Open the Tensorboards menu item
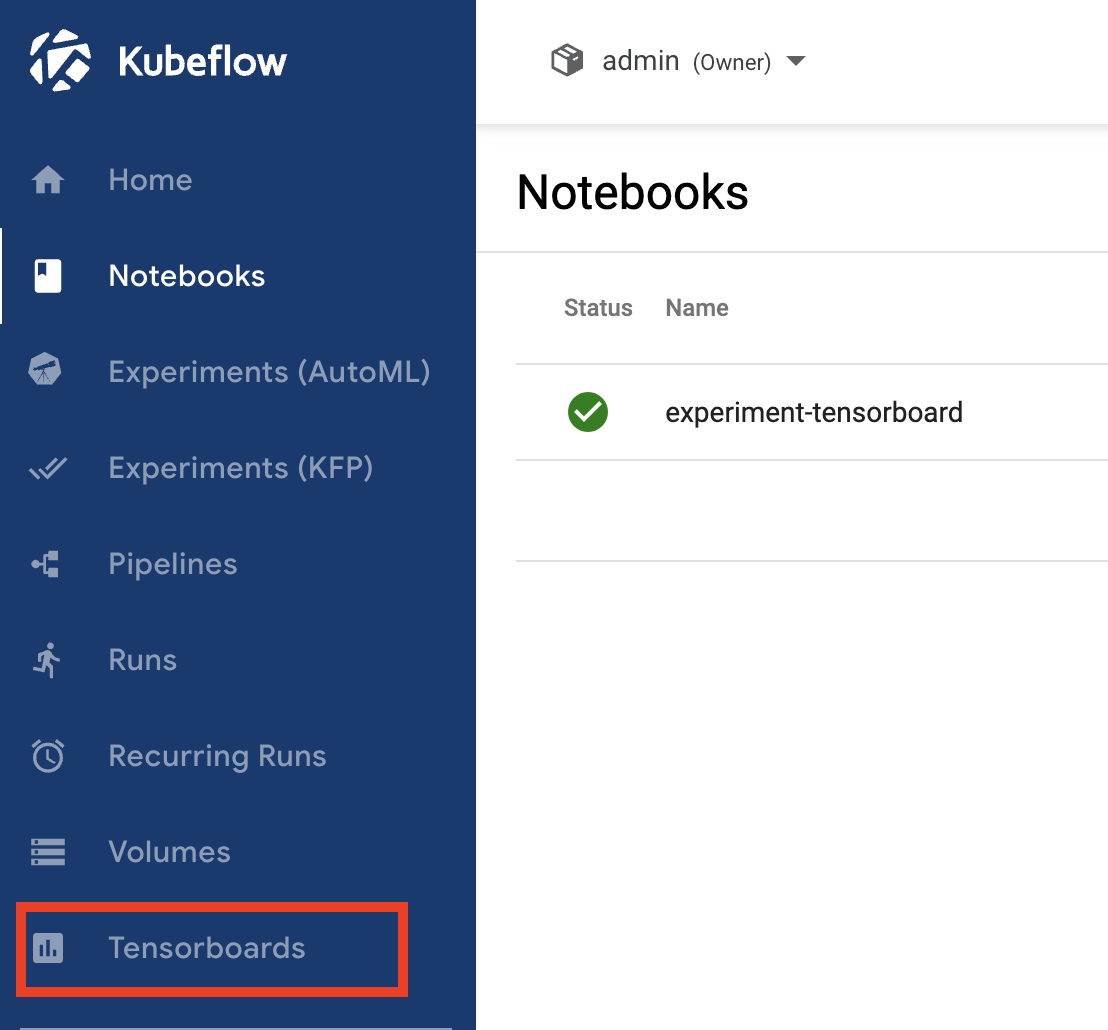The height and width of the screenshot is (1030, 1108). point(206,948)
